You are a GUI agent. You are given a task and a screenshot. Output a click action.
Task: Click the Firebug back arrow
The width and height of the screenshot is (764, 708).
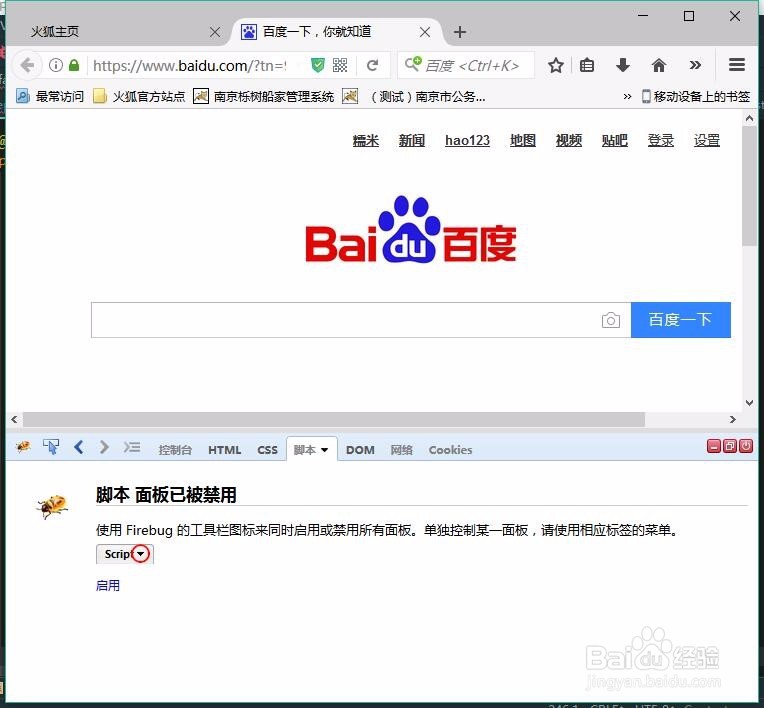(79, 447)
